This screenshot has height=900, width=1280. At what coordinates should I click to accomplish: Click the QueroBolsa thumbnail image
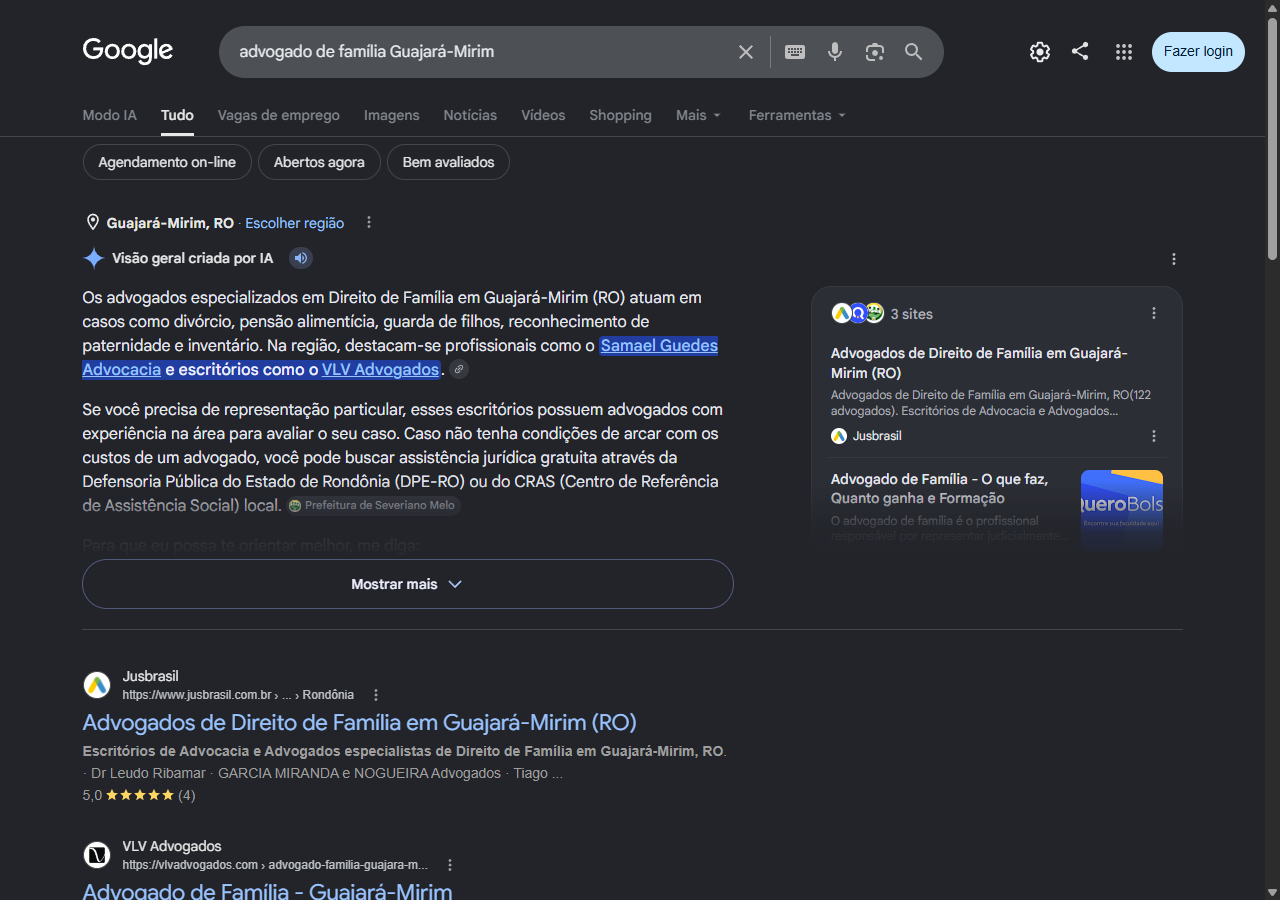(x=1122, y=508)
